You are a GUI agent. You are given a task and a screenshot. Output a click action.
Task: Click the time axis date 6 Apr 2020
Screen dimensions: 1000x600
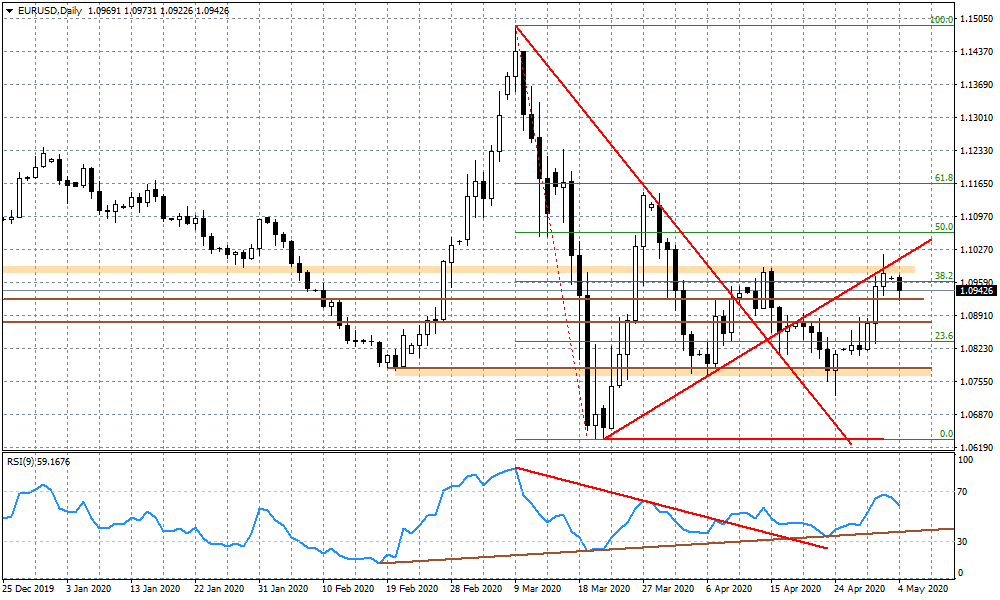click(729, 589)
